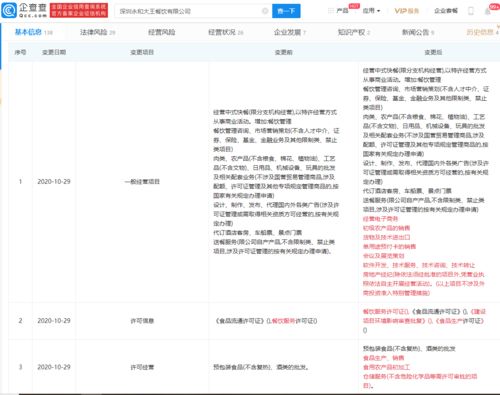Click sequence number 2 in the table
The height and width of the screenshot is (395, 500).
click(x=20, y=320)
